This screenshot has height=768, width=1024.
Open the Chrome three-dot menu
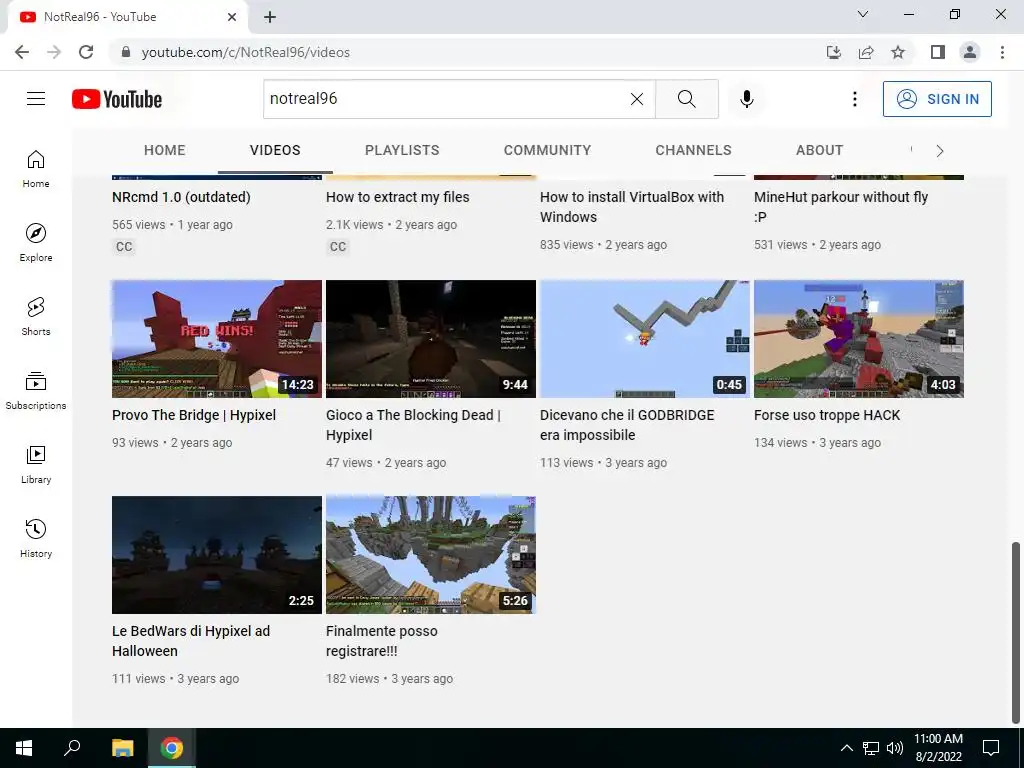[1002, 52]
